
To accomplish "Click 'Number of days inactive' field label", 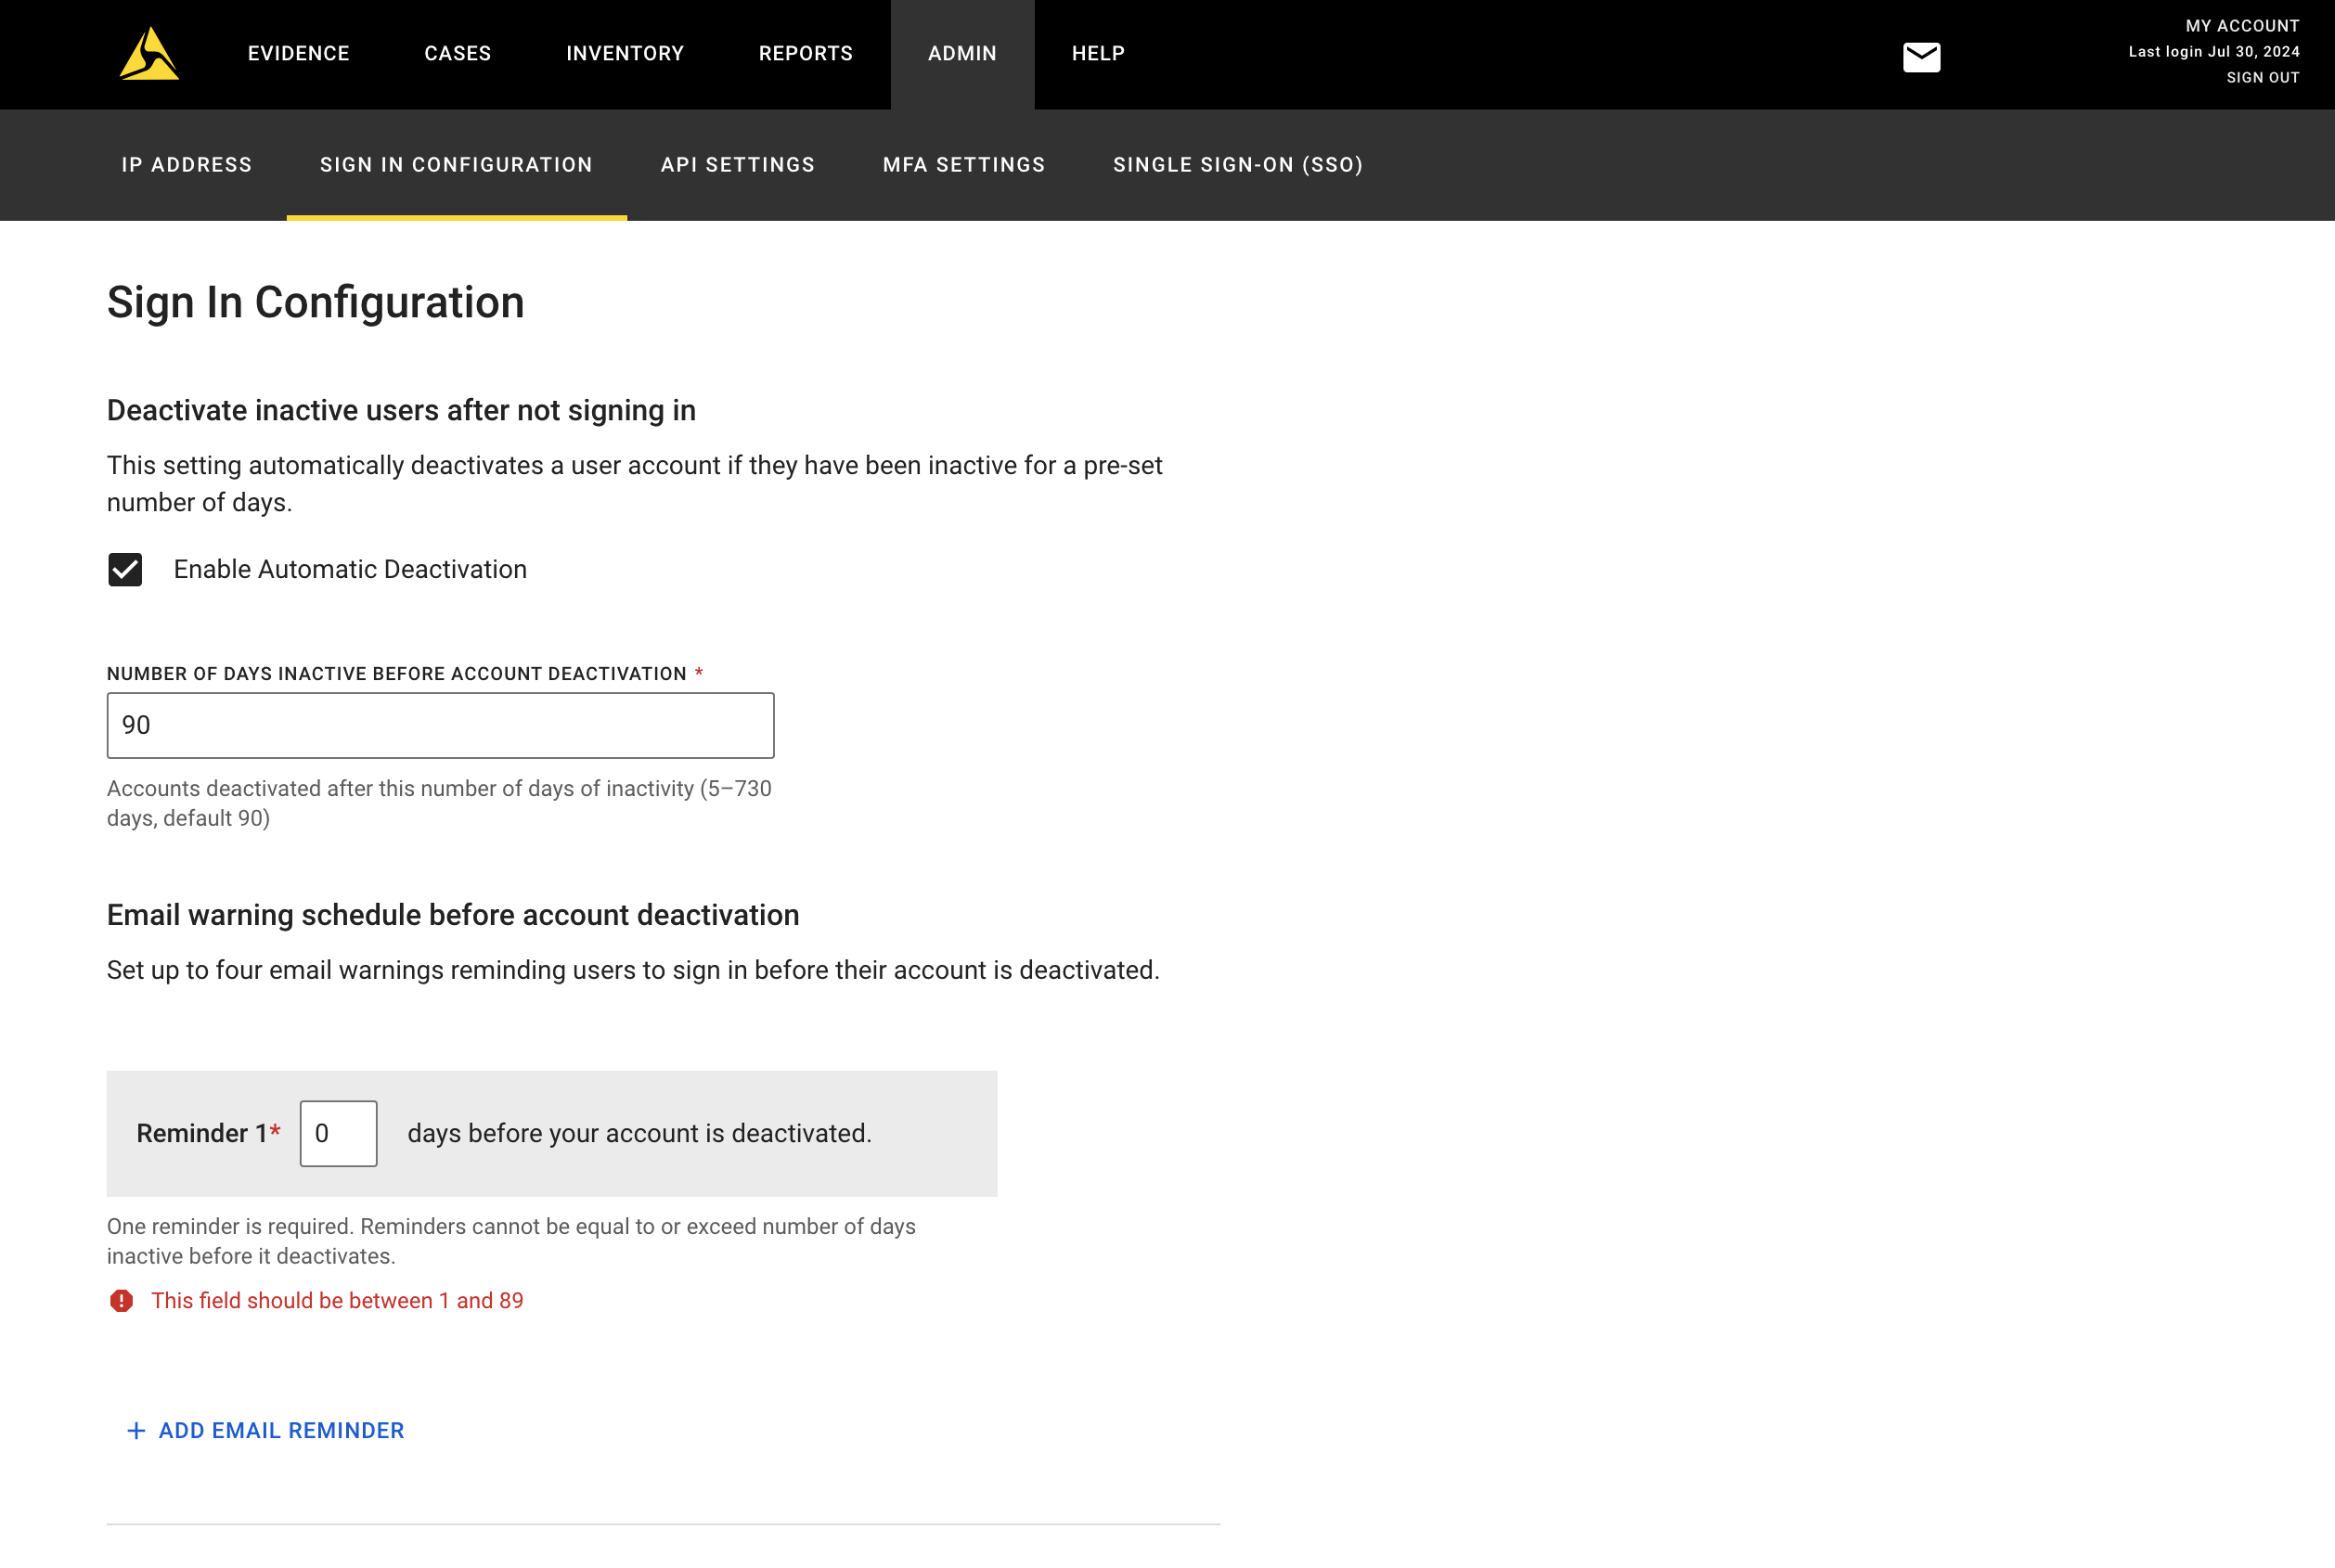I will point(397,674).
